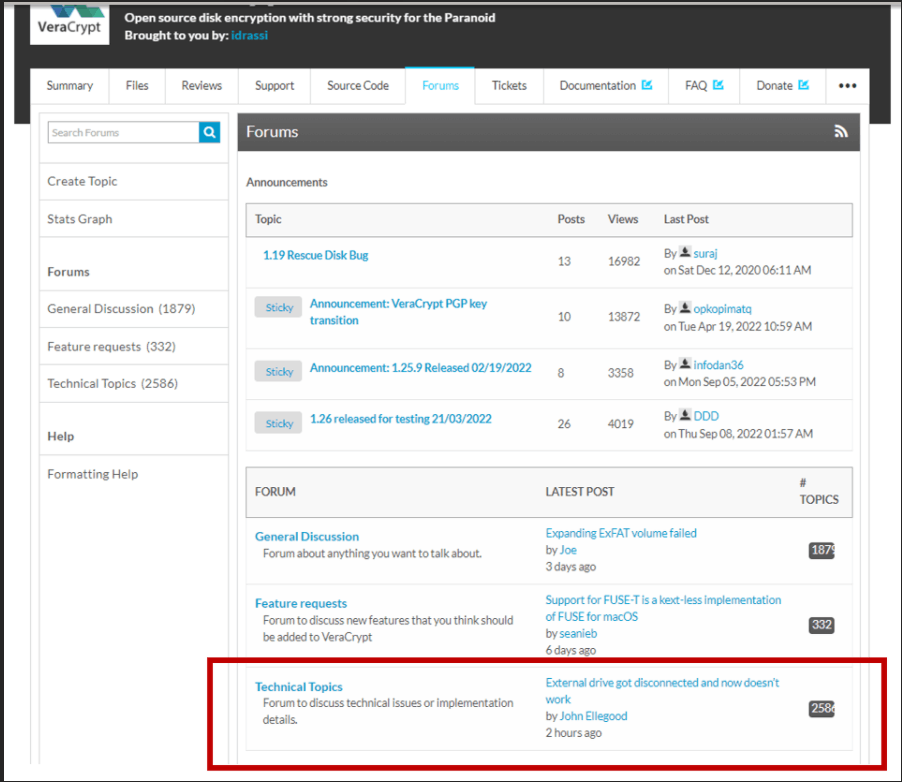Image resolution: width=902 pixels, height=782 pixels.
Task: Click user avatar icon next to infodan36
Action: coord(685,364)
